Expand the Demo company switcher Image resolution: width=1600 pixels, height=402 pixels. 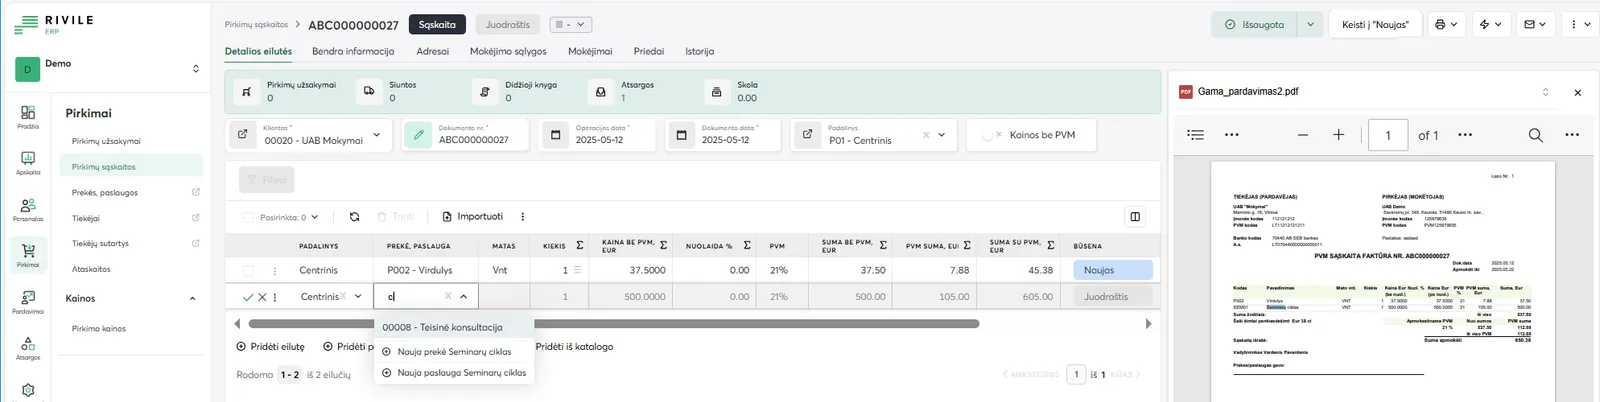(x=195, y=68)
